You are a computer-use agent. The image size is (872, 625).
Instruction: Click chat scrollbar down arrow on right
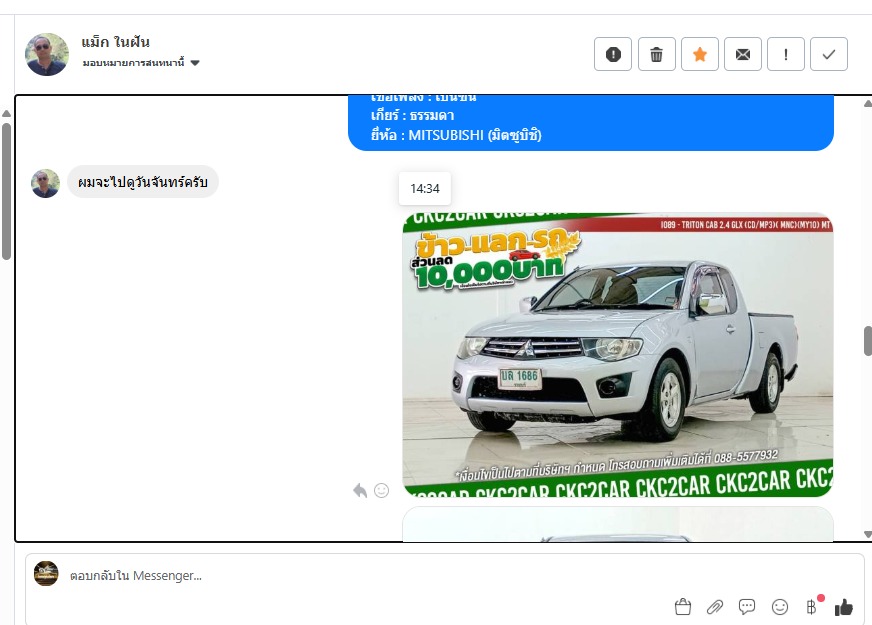pyautogui.click(x=868, y=534)
